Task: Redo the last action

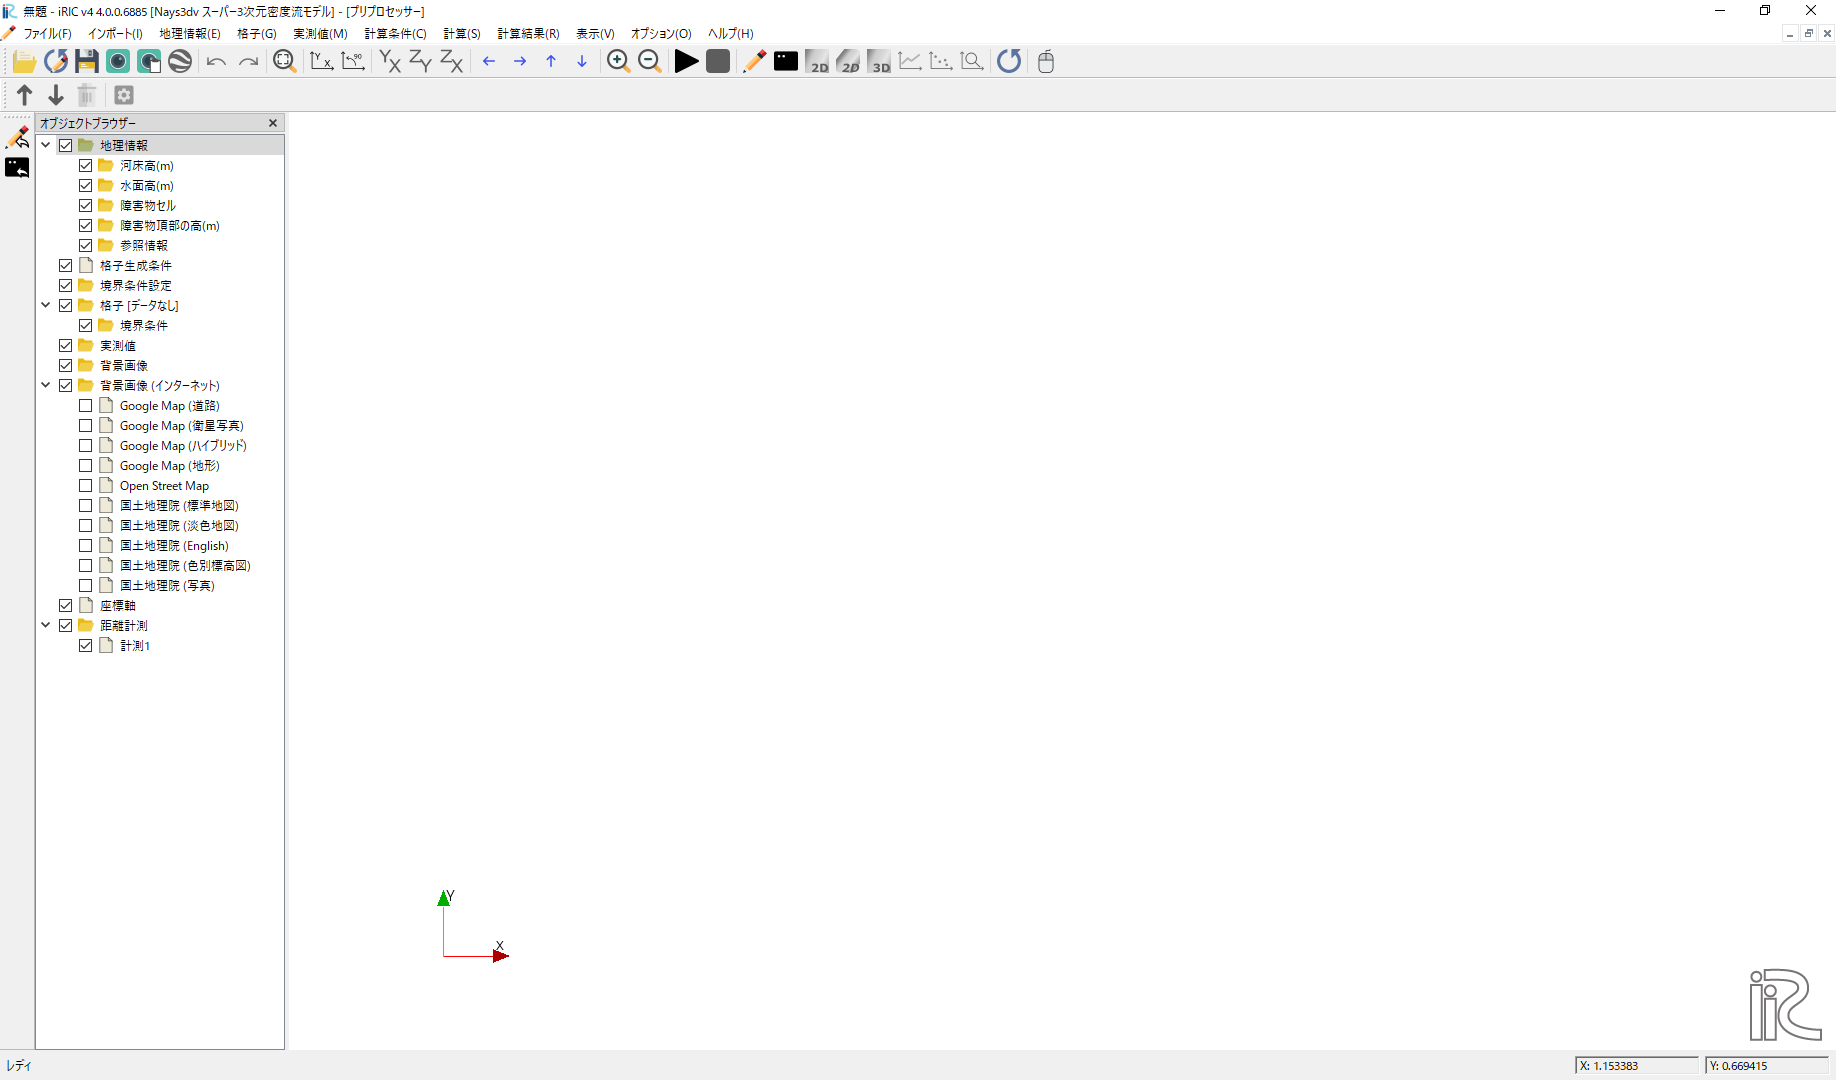Action: coord(248,62)
